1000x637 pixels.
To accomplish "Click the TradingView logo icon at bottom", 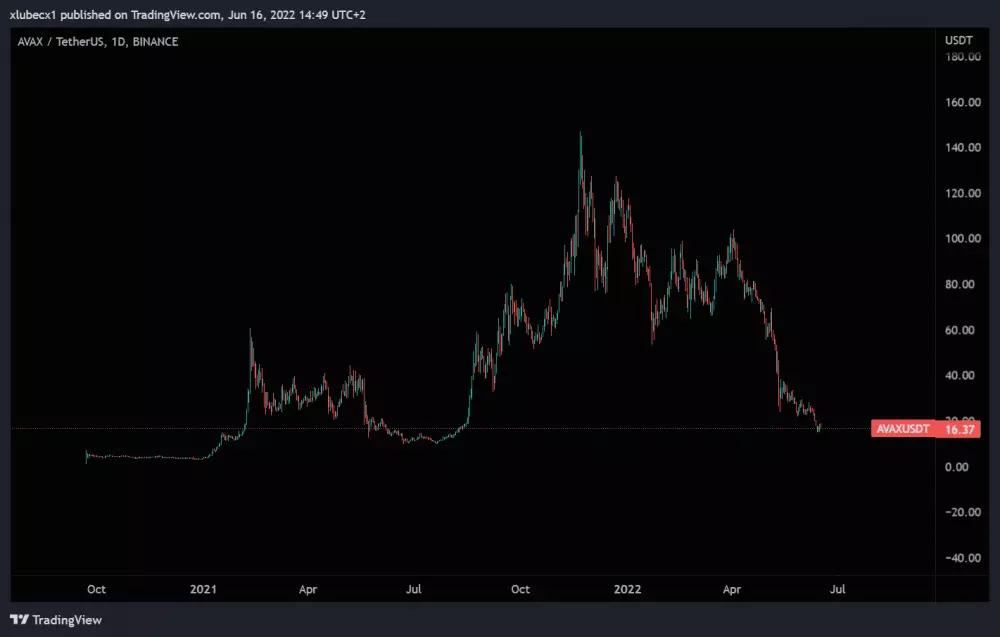I will click(19, 620).
